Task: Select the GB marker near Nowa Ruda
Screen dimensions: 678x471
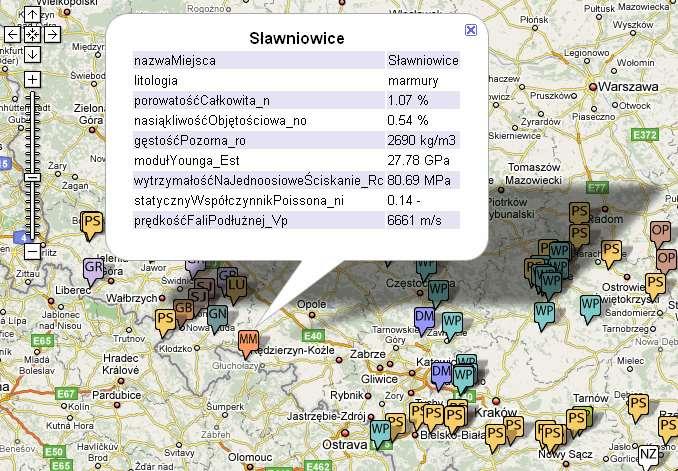Action: [x=183, y=311]
